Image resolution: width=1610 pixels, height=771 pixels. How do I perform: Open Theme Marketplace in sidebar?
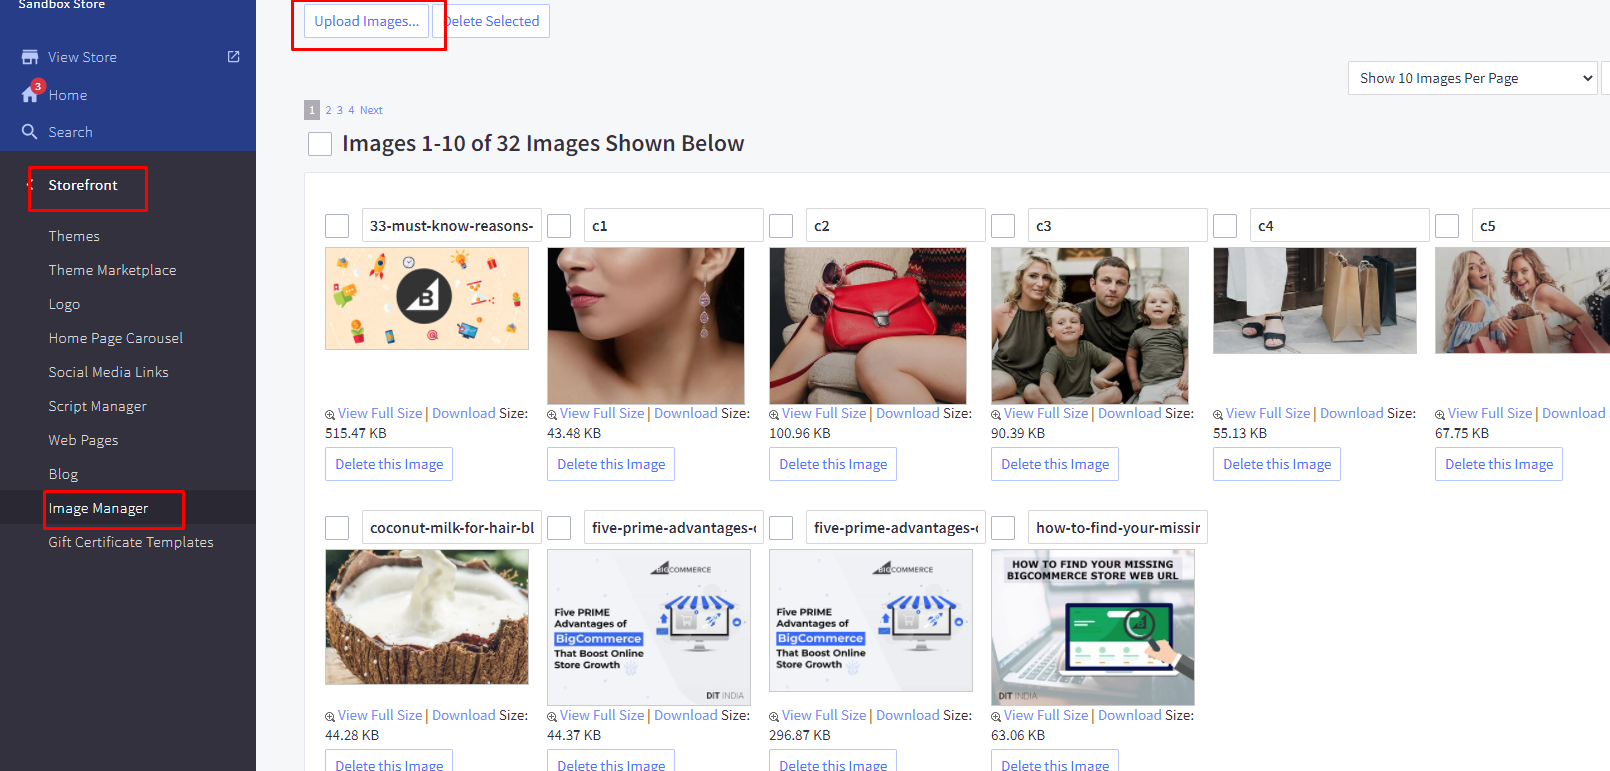pyautogui.click(x=112, y=270)
